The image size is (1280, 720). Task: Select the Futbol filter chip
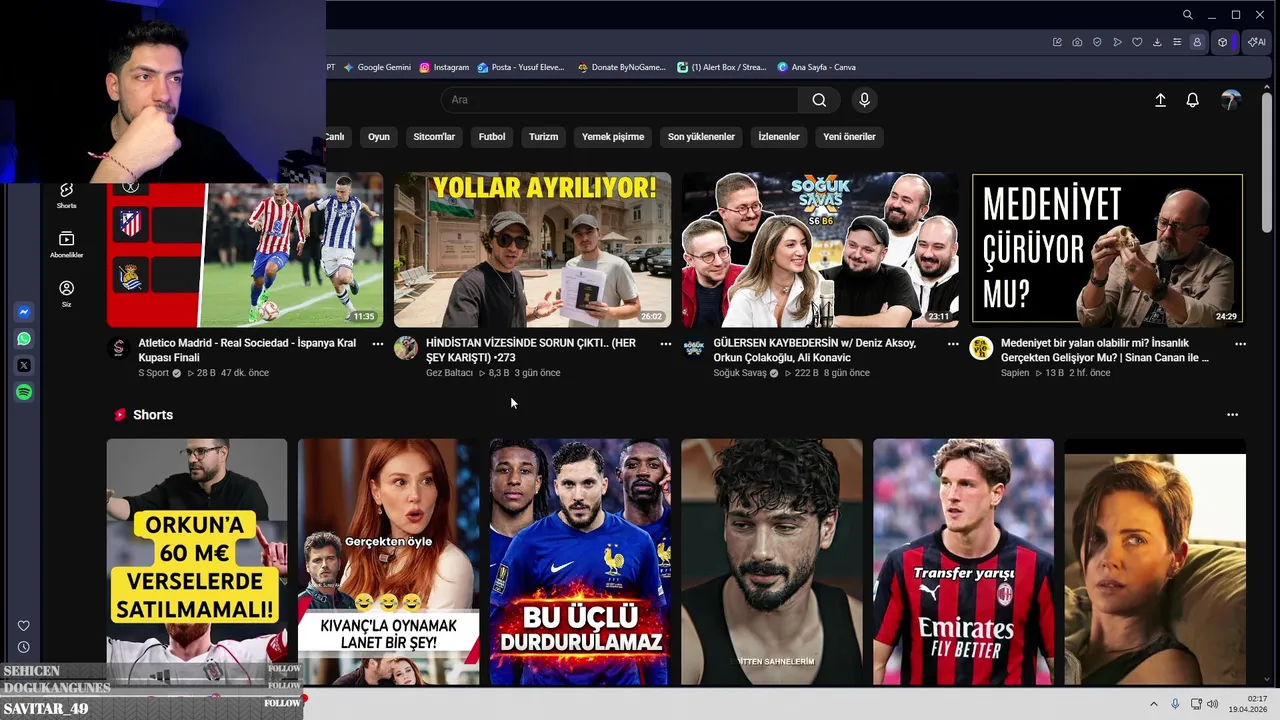click(x=492, y=137)
